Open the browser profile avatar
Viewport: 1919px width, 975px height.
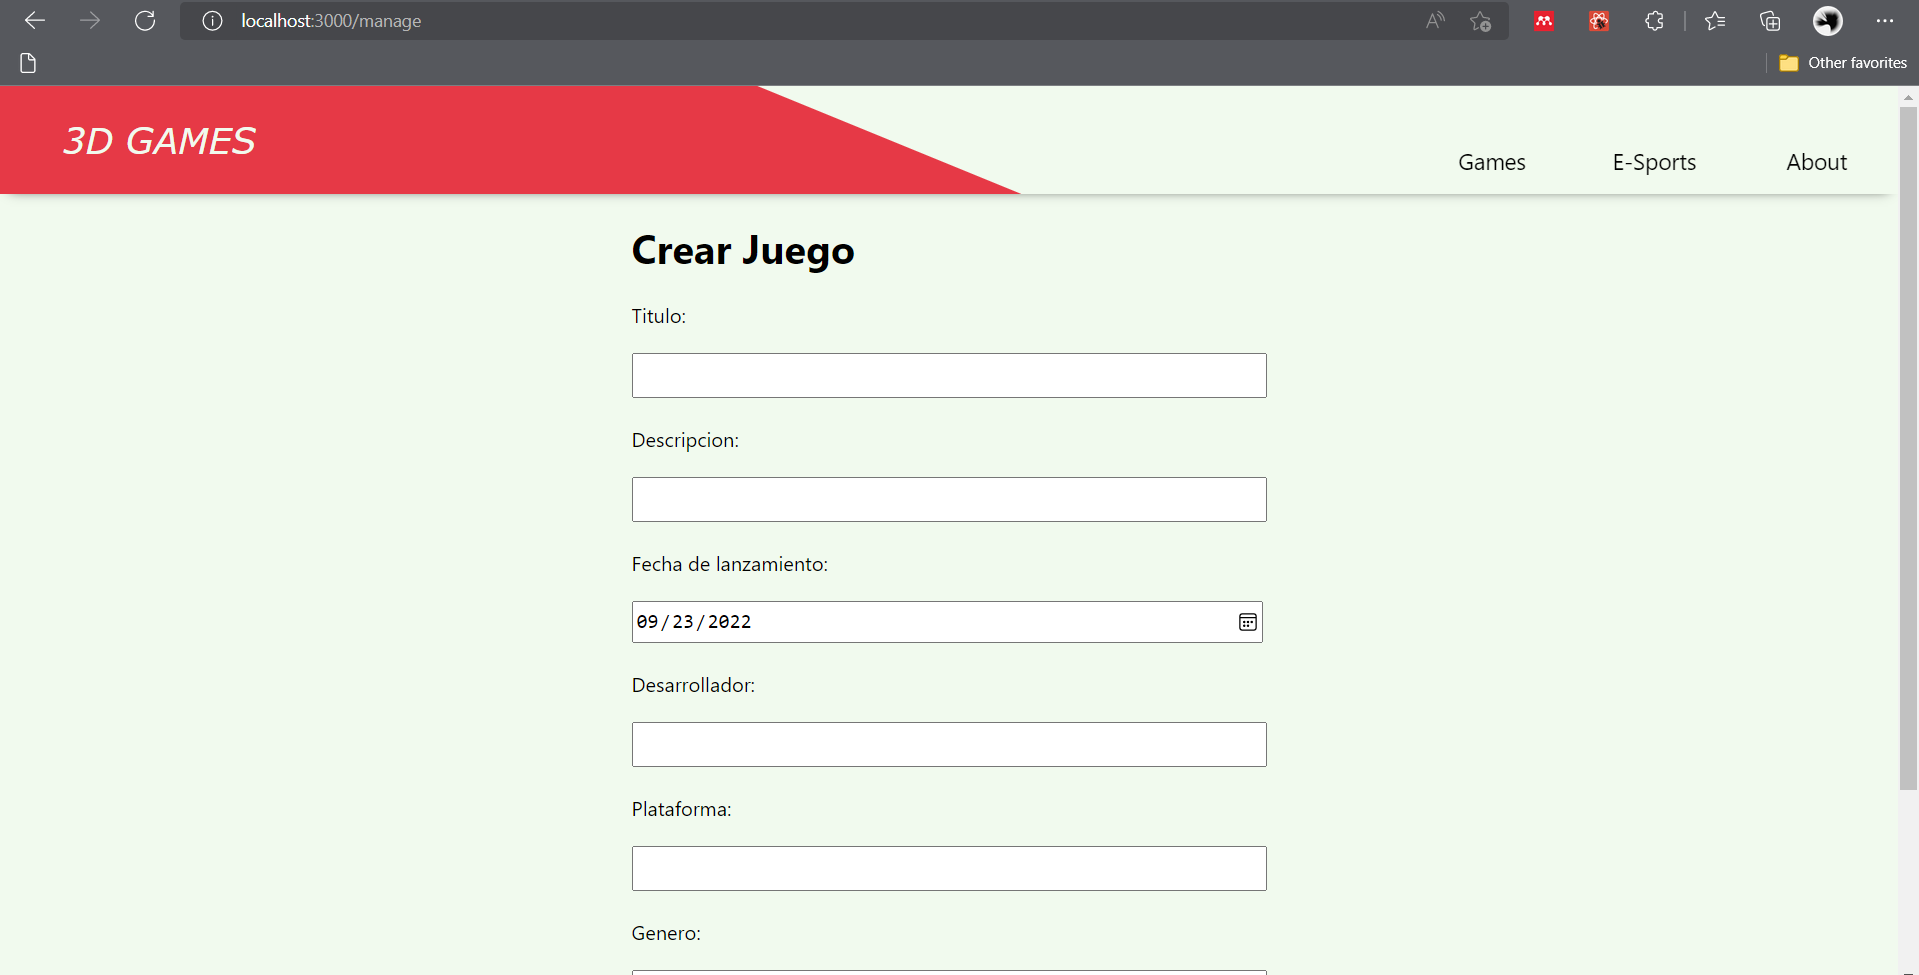click(1827, 21)
